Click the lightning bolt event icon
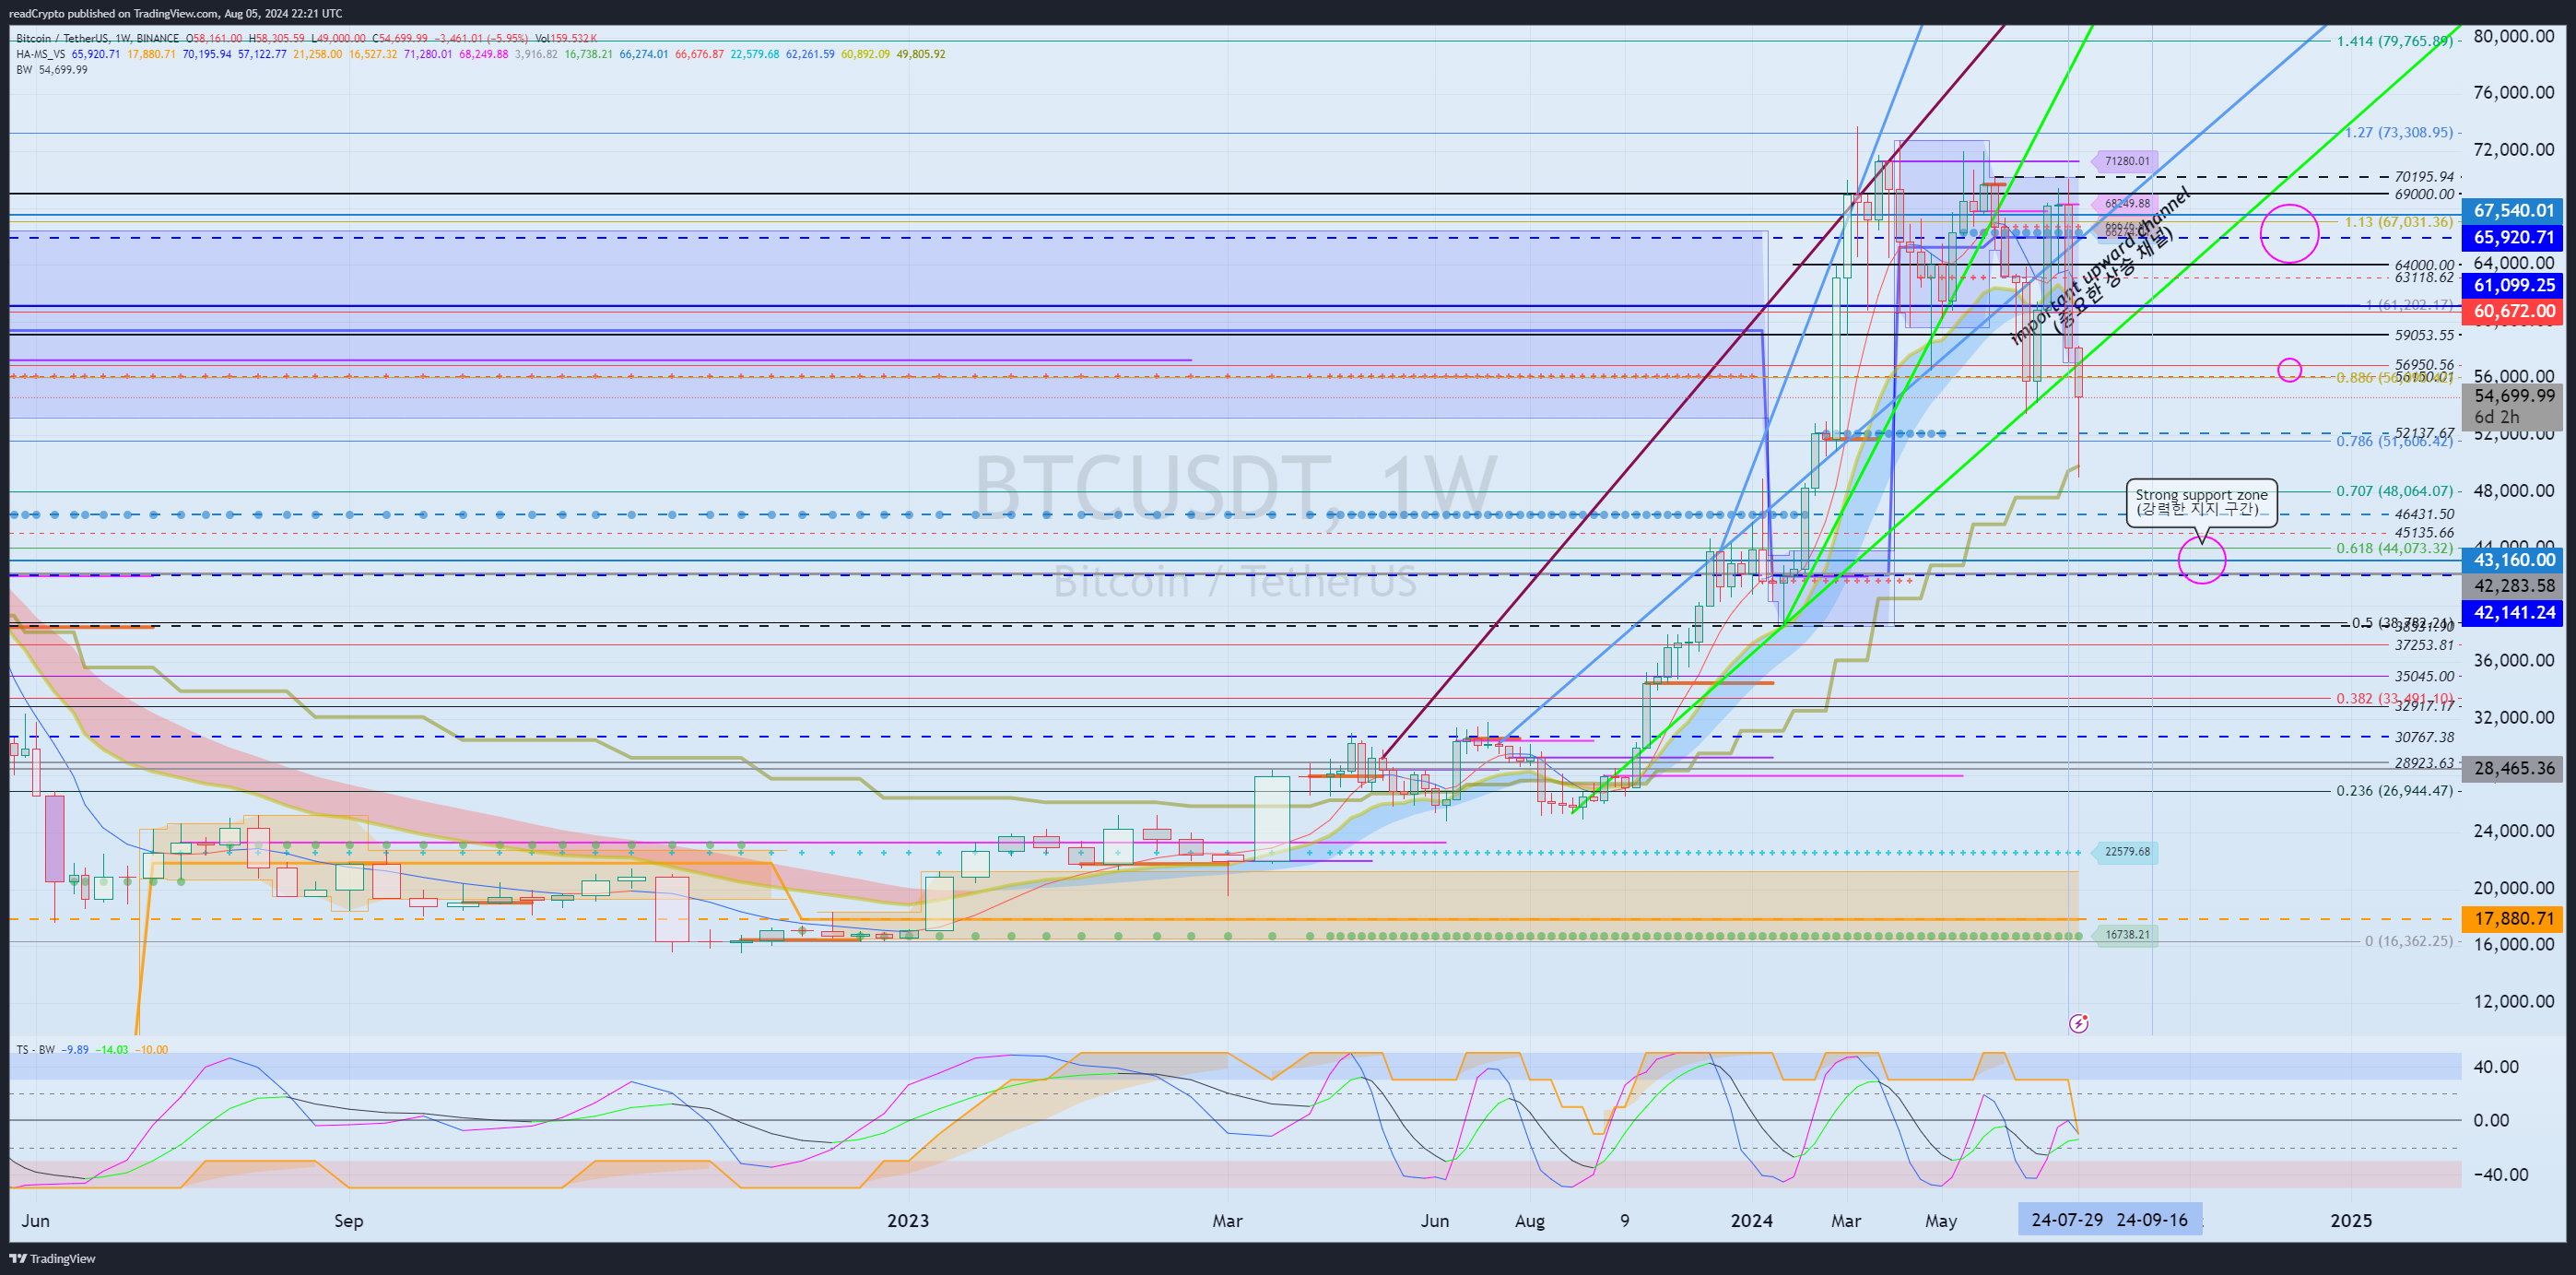 2079,1023
